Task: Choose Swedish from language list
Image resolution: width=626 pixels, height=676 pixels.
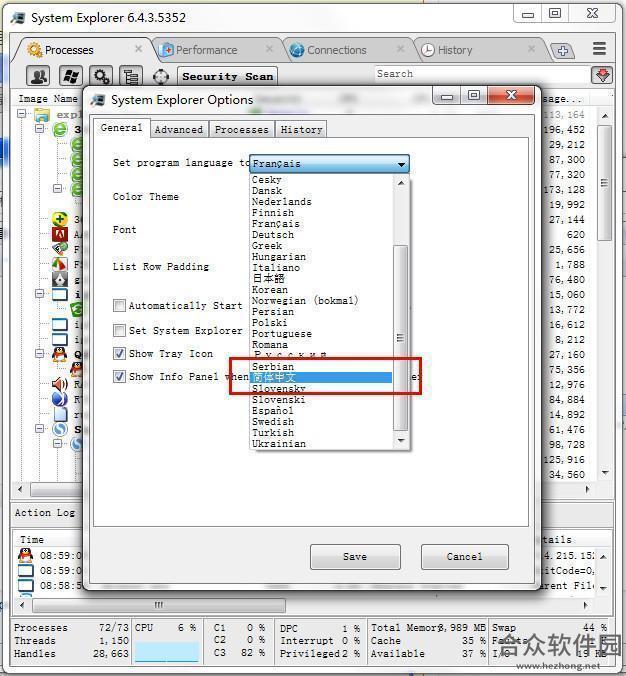Action: click(x=321, y=421)
